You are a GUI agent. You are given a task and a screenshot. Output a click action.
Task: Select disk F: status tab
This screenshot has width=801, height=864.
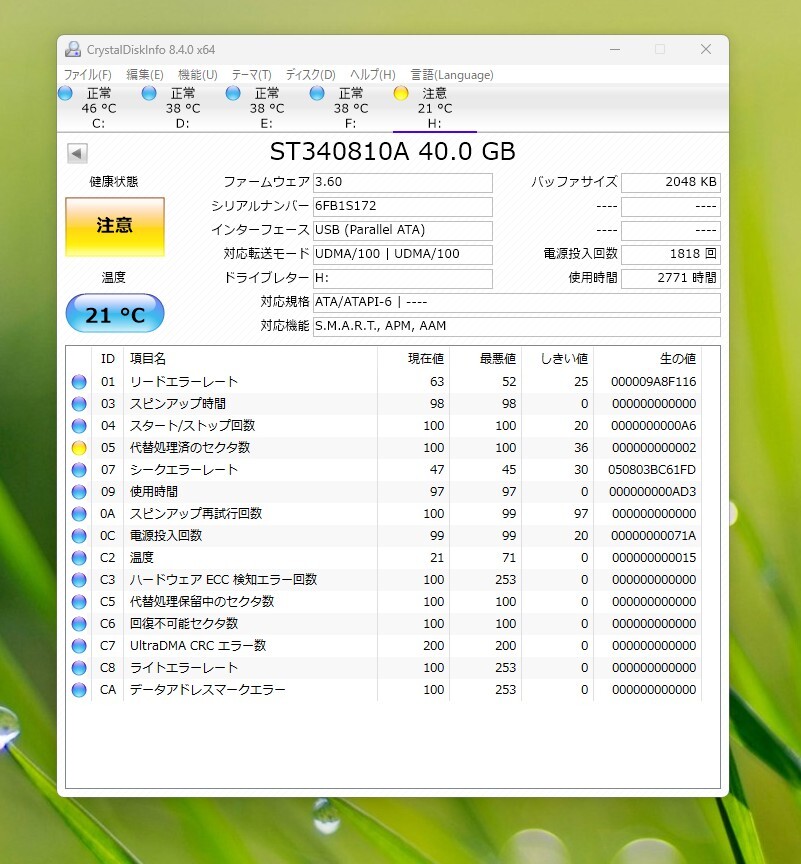[x=351, y=109]
